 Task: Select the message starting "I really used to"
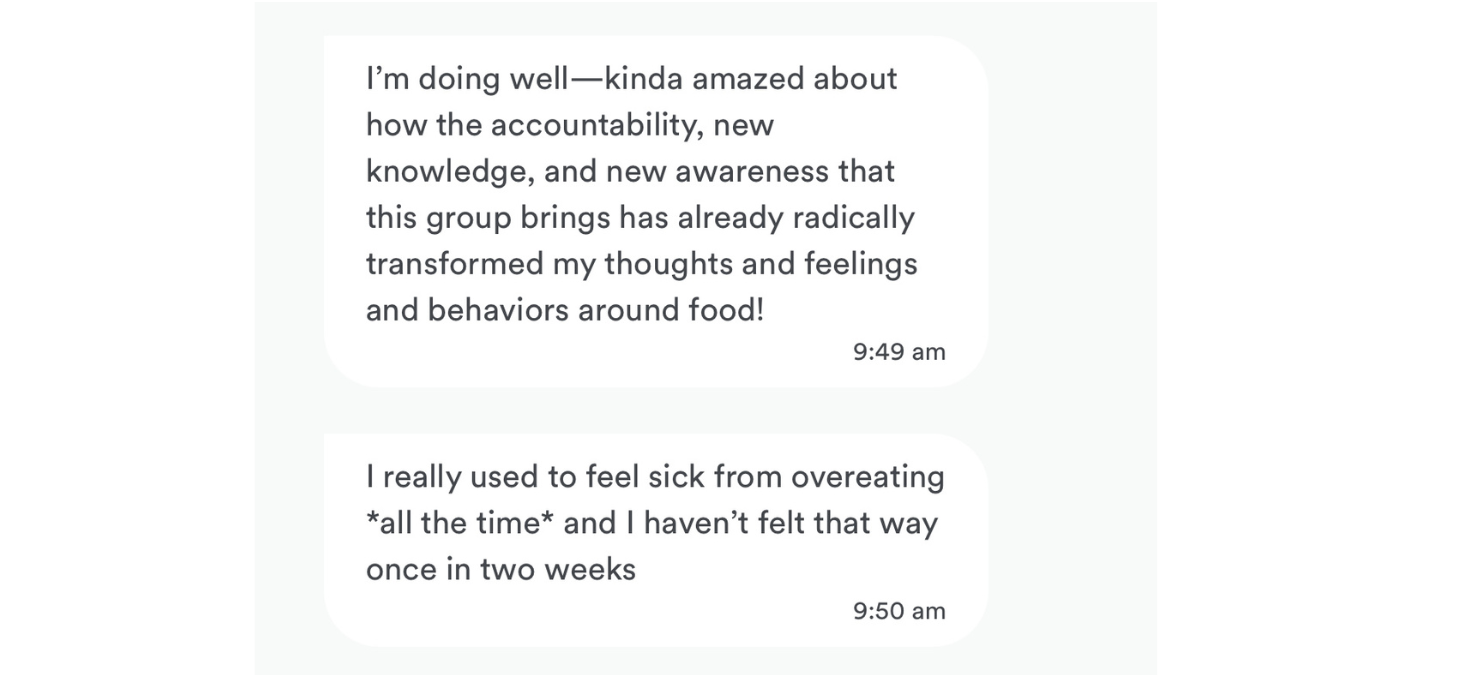point(655,540)
